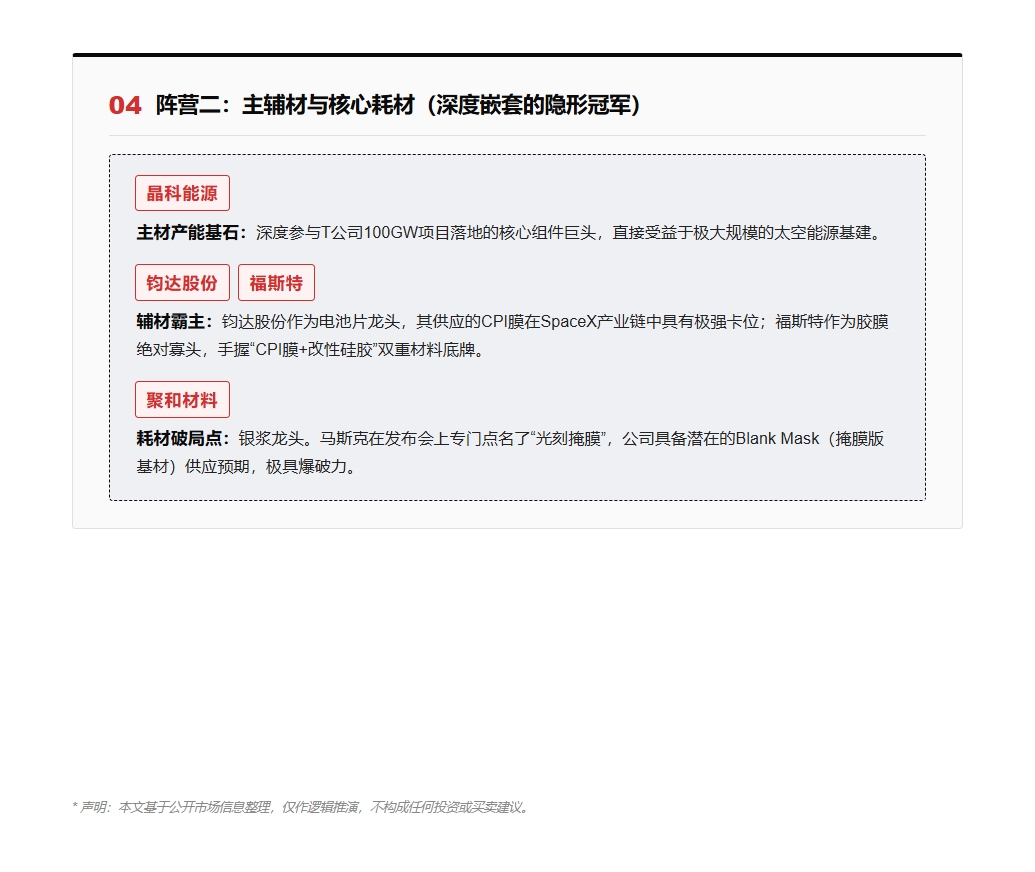Click the disclaimer starting with 声明
Image resolution: width=1035 pixels, height=872 pixels.
[x=301, y=807]
